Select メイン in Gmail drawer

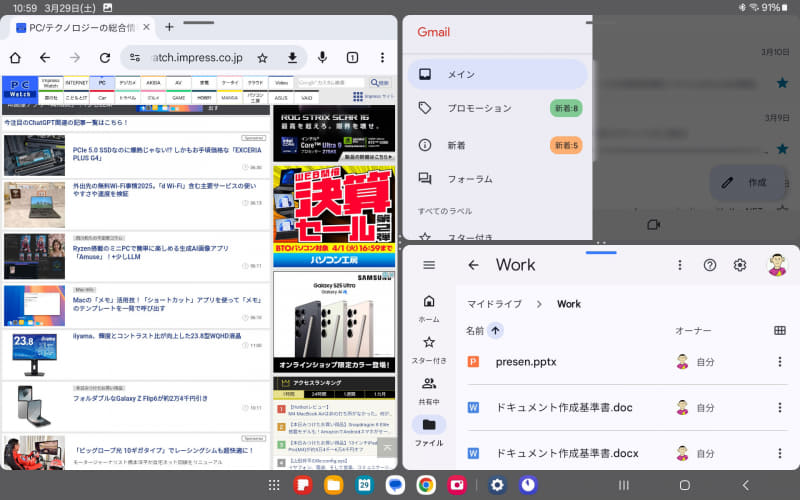pyautogui.click(x=497, y=74)
